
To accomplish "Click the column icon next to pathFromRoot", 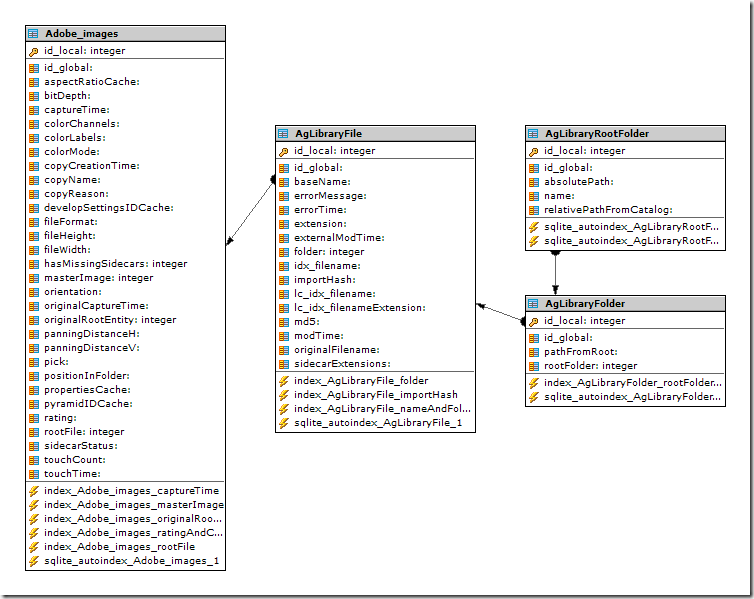I will click(x=534, y=352).
